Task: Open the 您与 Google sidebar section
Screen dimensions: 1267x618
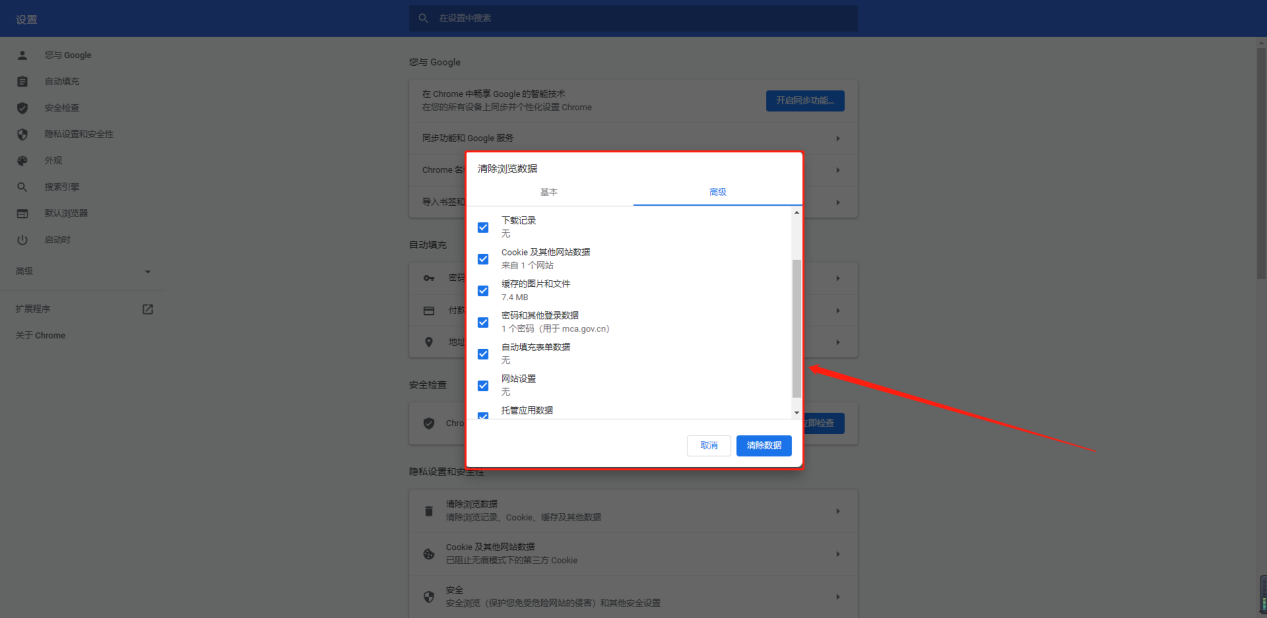Action: coord(68,55)
